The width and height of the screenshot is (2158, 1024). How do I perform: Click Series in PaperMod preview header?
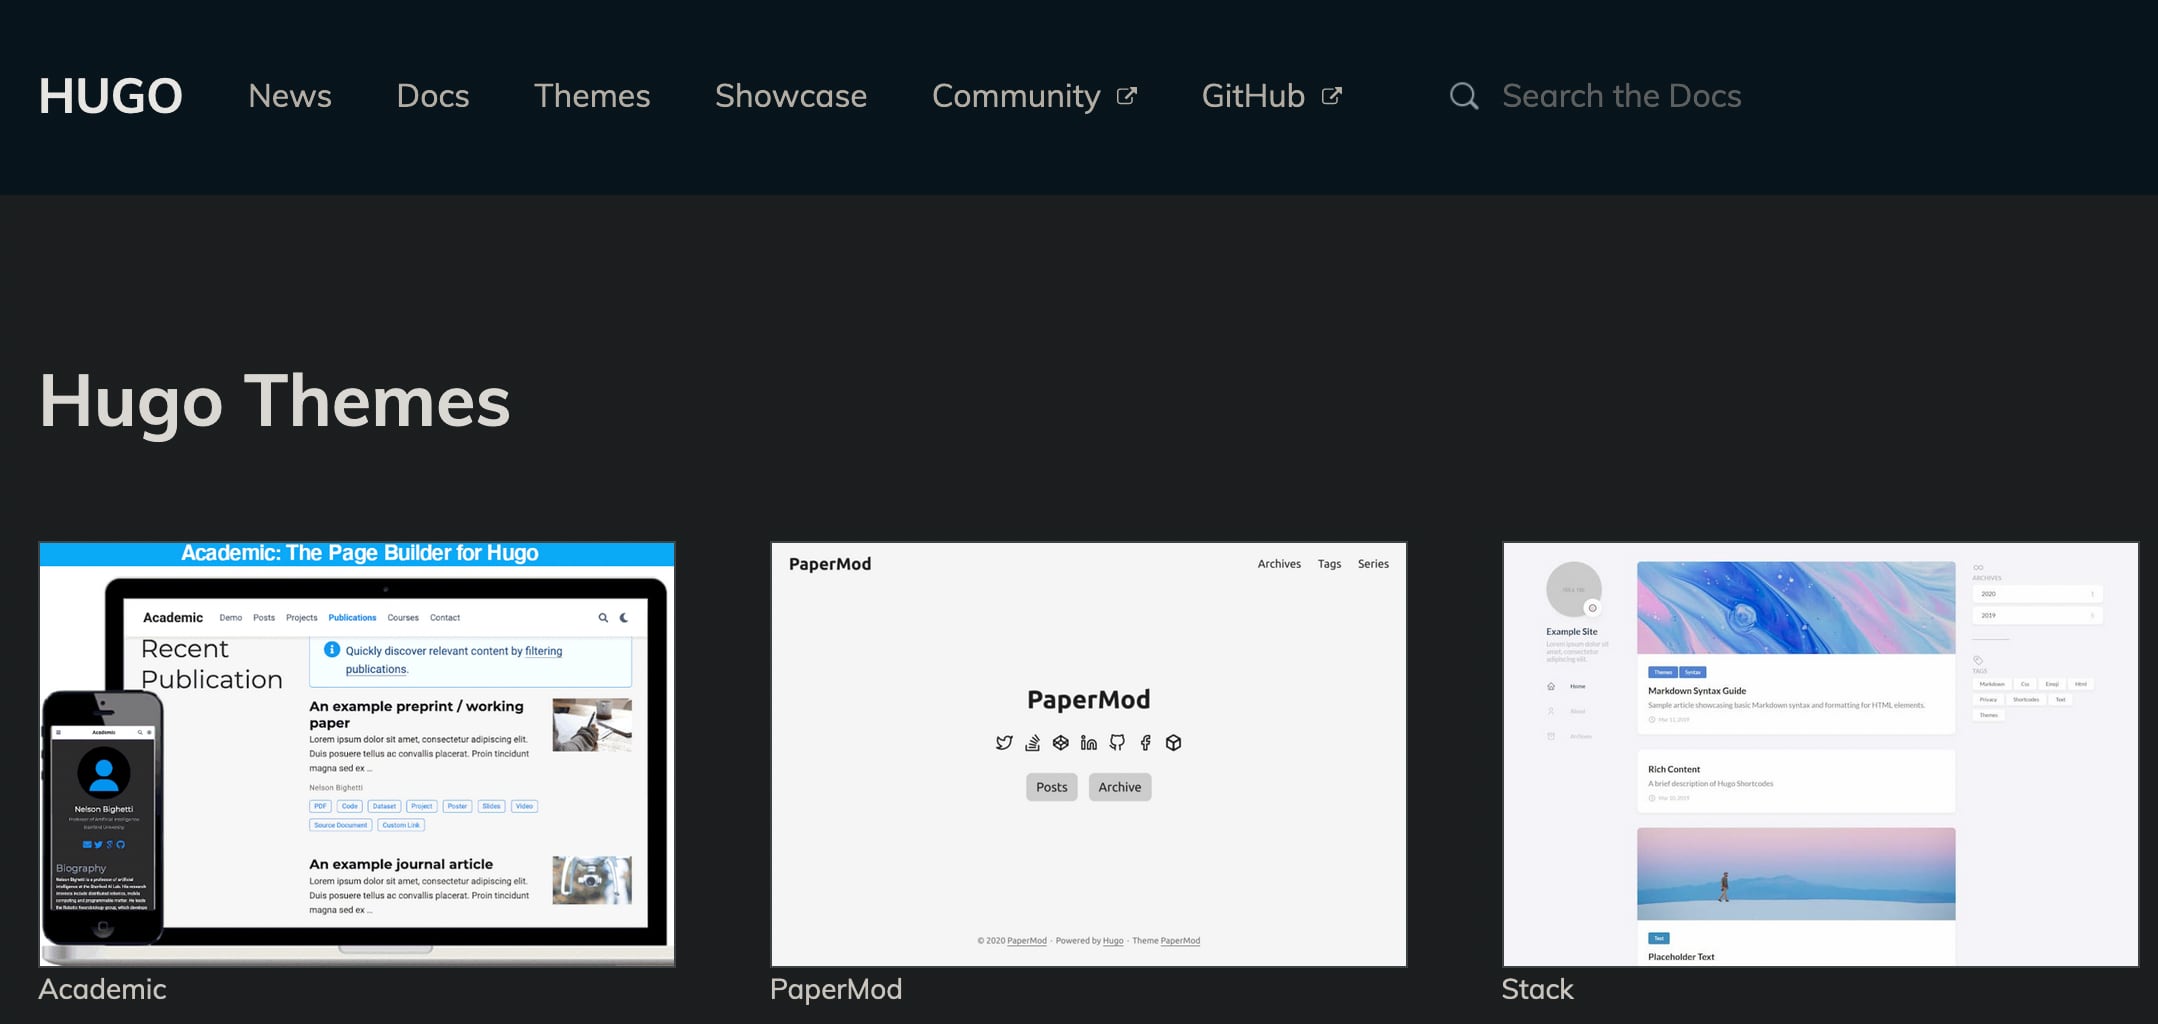1373,564
